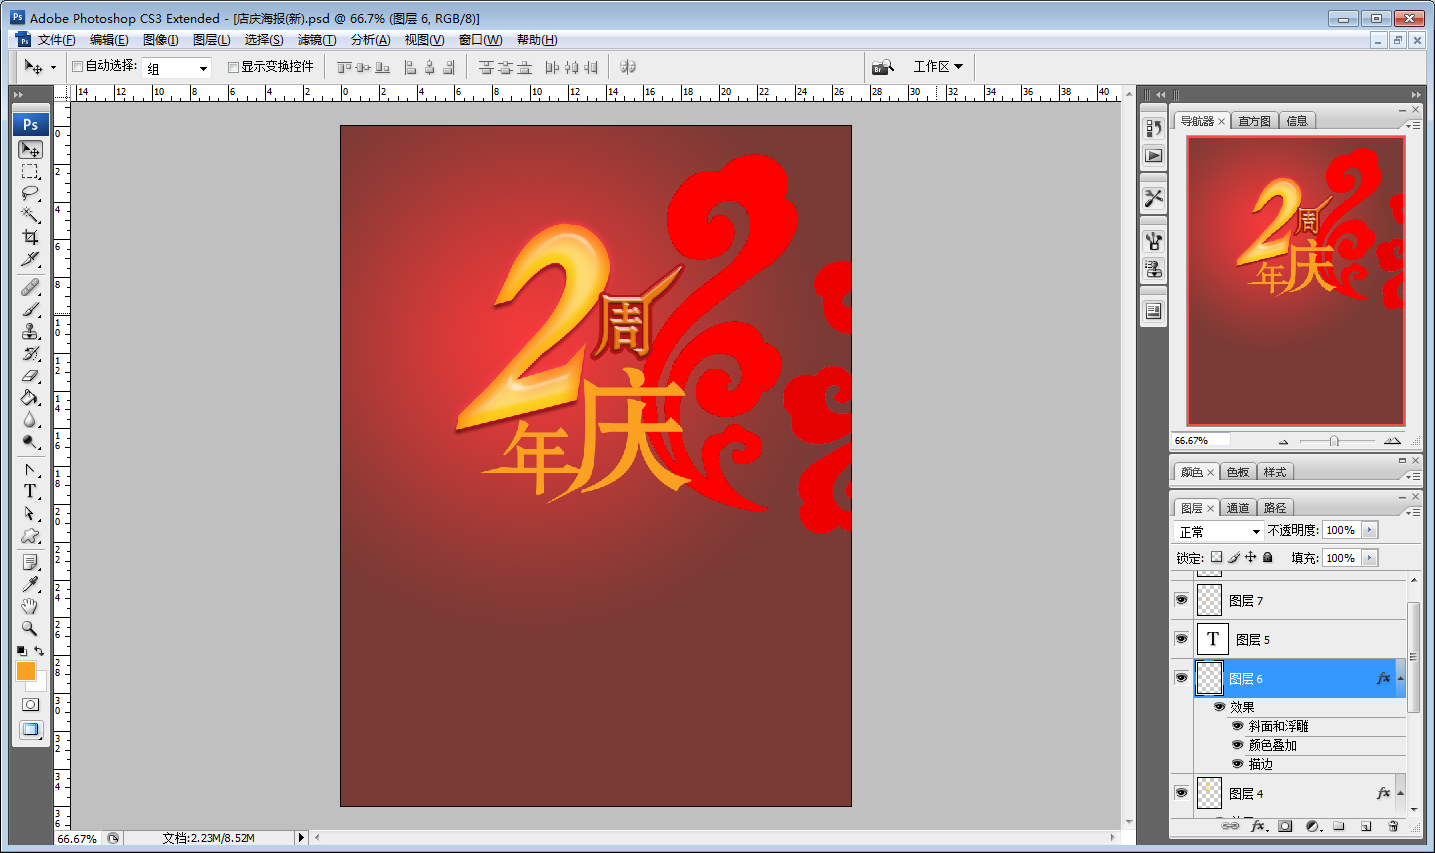1435x853 pixels.
Task: Select the Pen tool
Action: [x=30, y=470]
